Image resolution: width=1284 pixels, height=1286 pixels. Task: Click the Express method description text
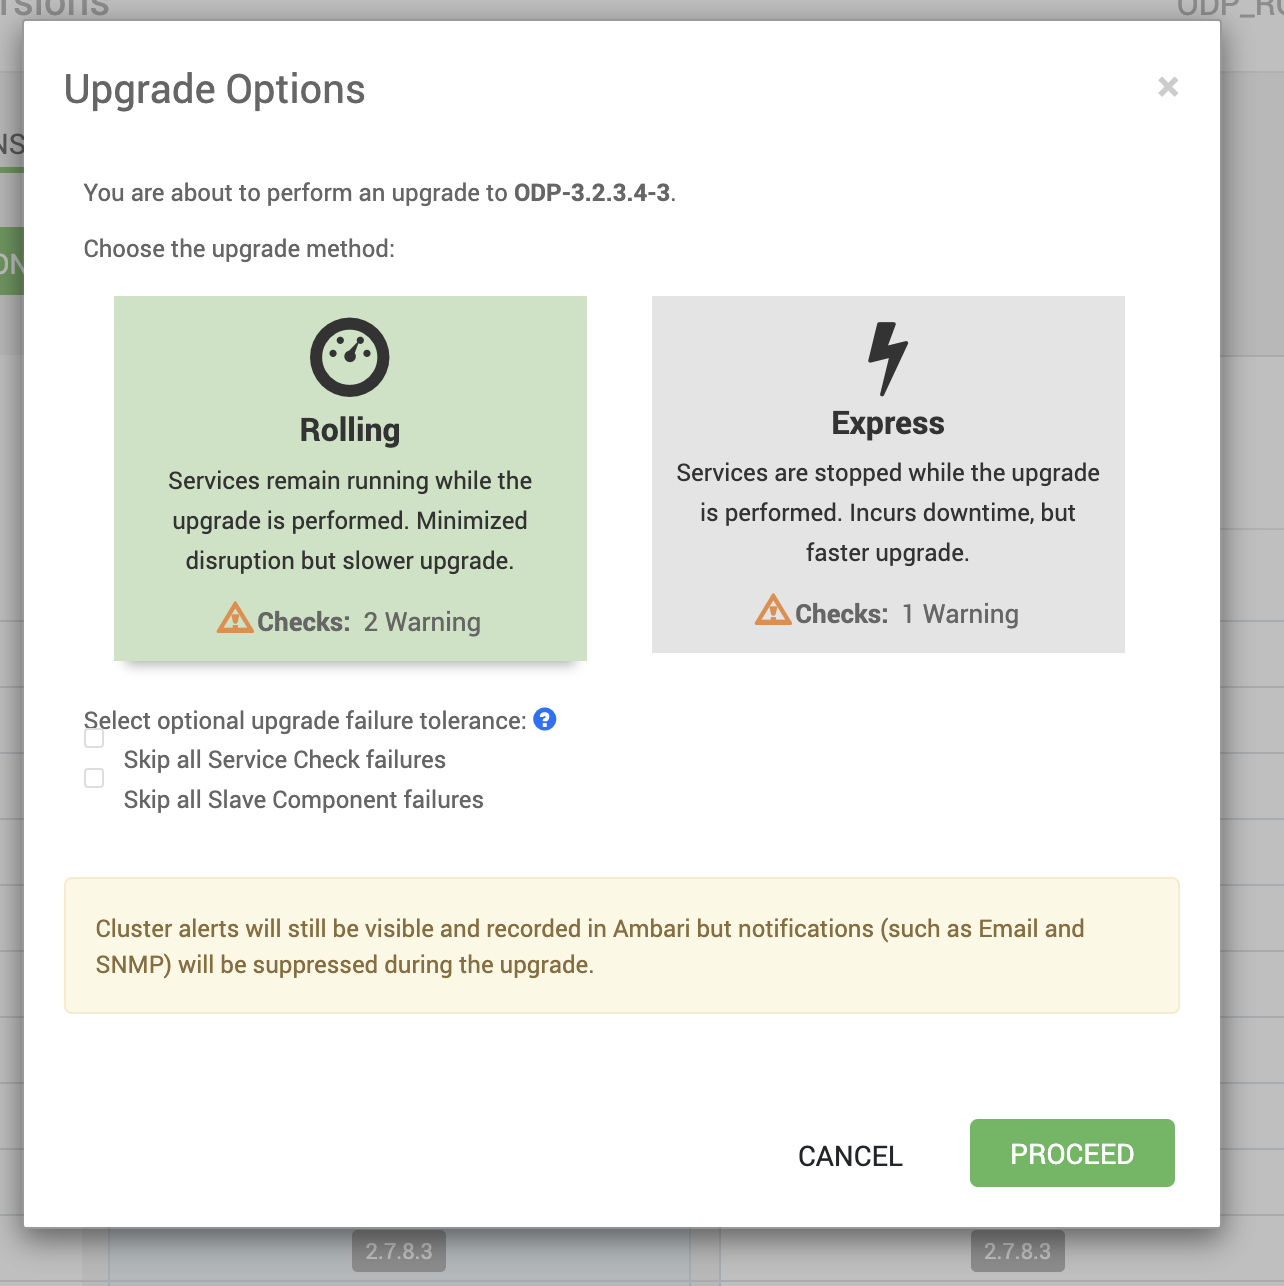click(x=888, y=513)
